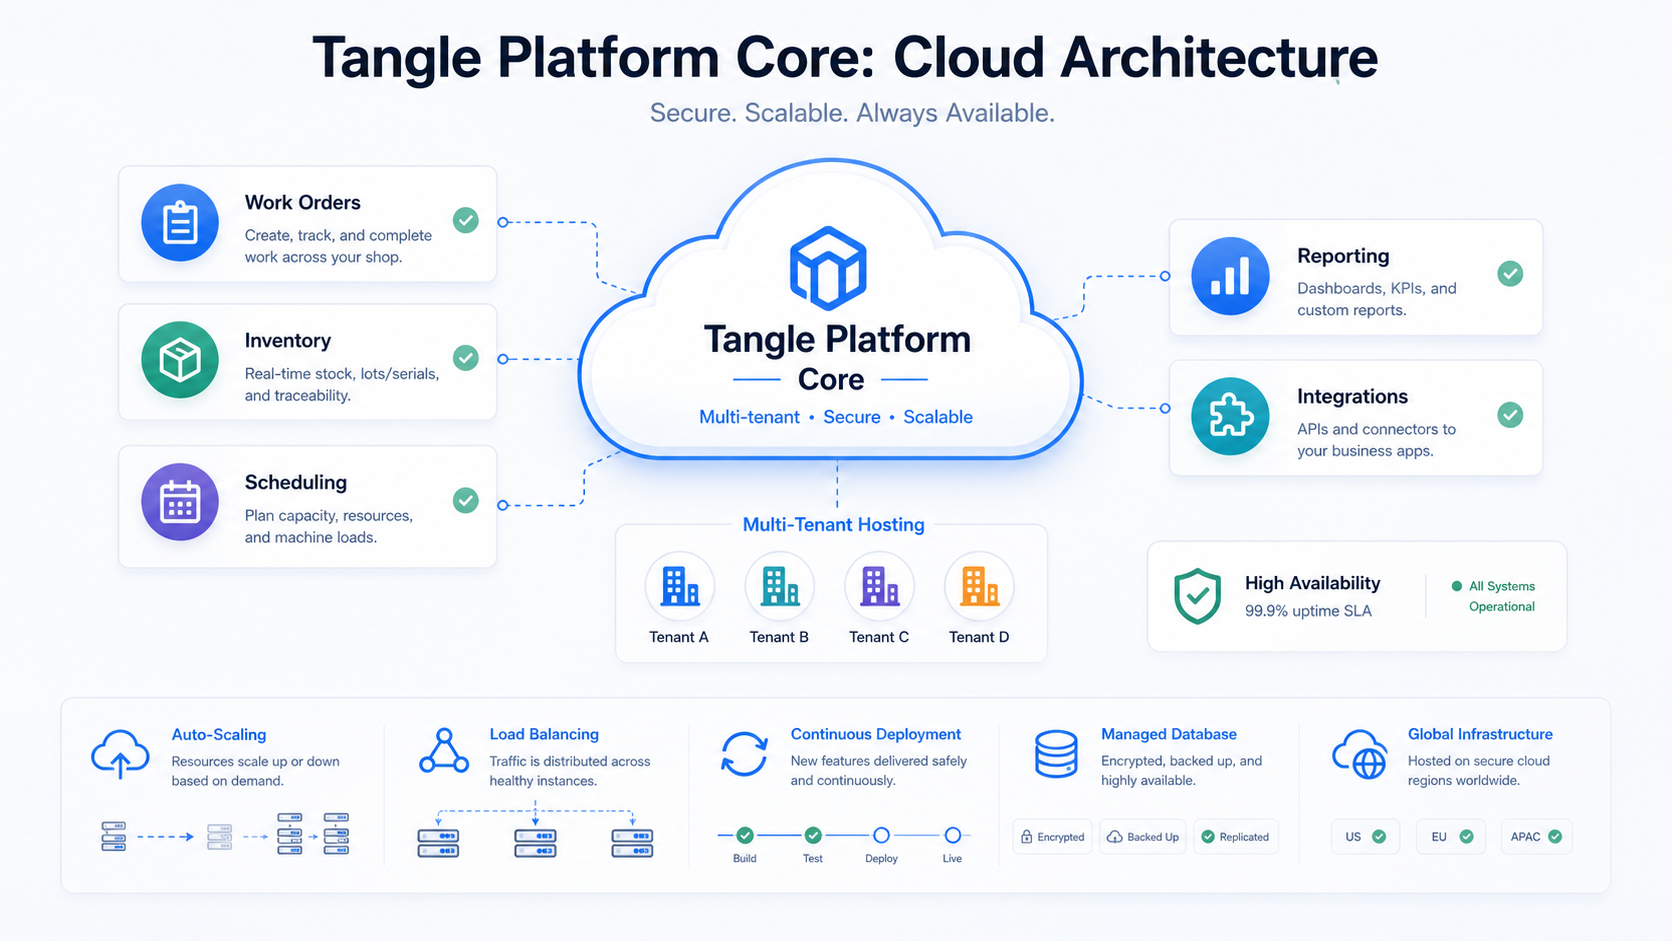Click the Load Balancing triangle nodes icon
The height and width of the screenshot is (941, 1672).
tap(444, 751)
